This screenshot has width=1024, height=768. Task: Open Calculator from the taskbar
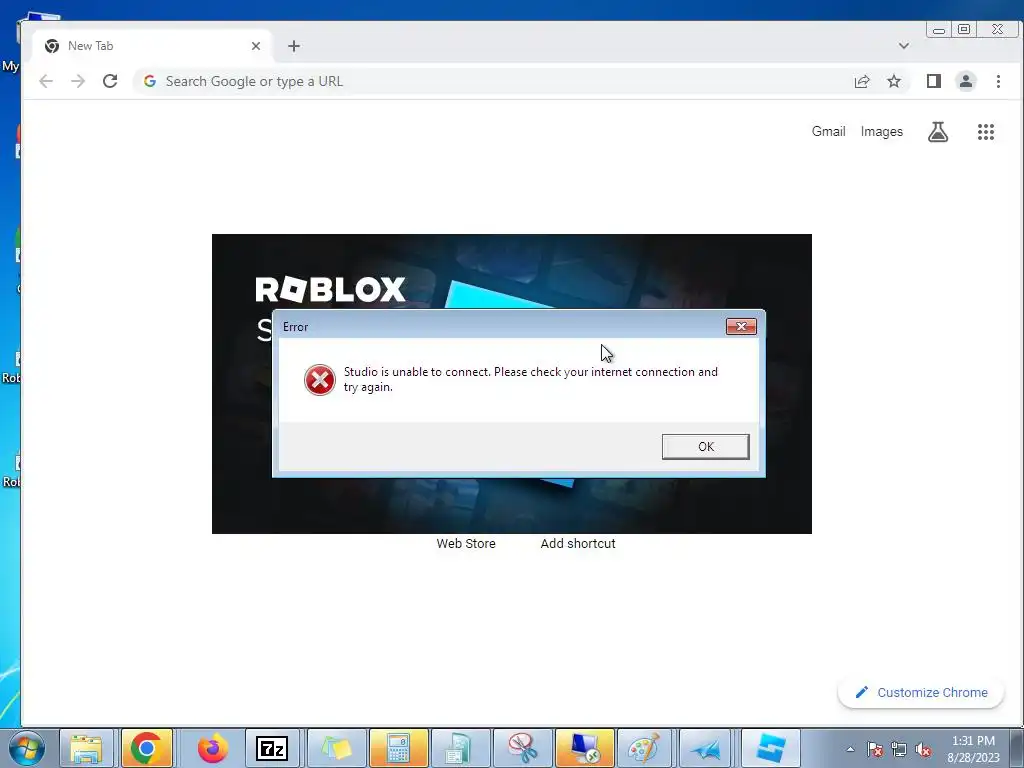(398, 748)
